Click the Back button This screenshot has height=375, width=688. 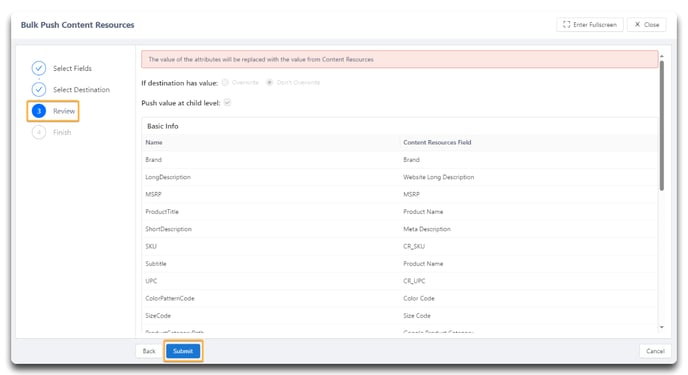click(149, 351)
